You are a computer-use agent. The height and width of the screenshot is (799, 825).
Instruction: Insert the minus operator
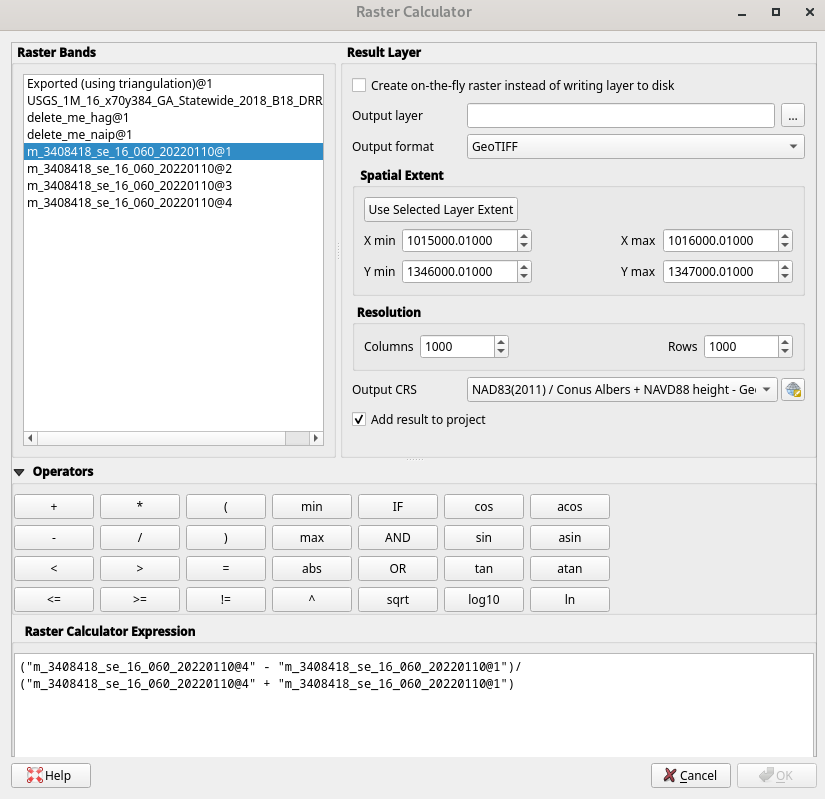[54, 538]
